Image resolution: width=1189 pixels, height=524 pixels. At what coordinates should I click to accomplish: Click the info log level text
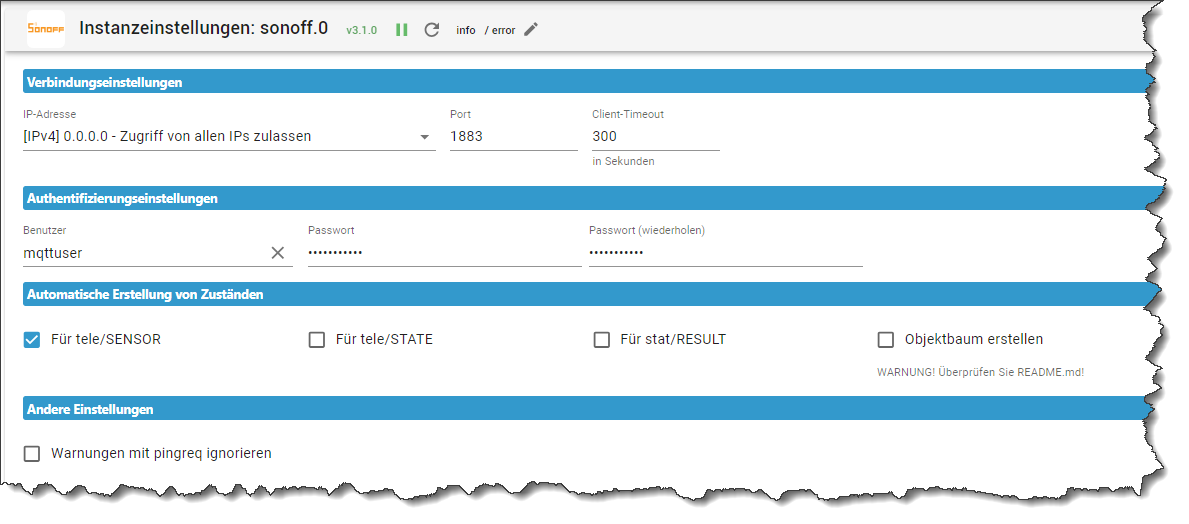click(466, 30)
